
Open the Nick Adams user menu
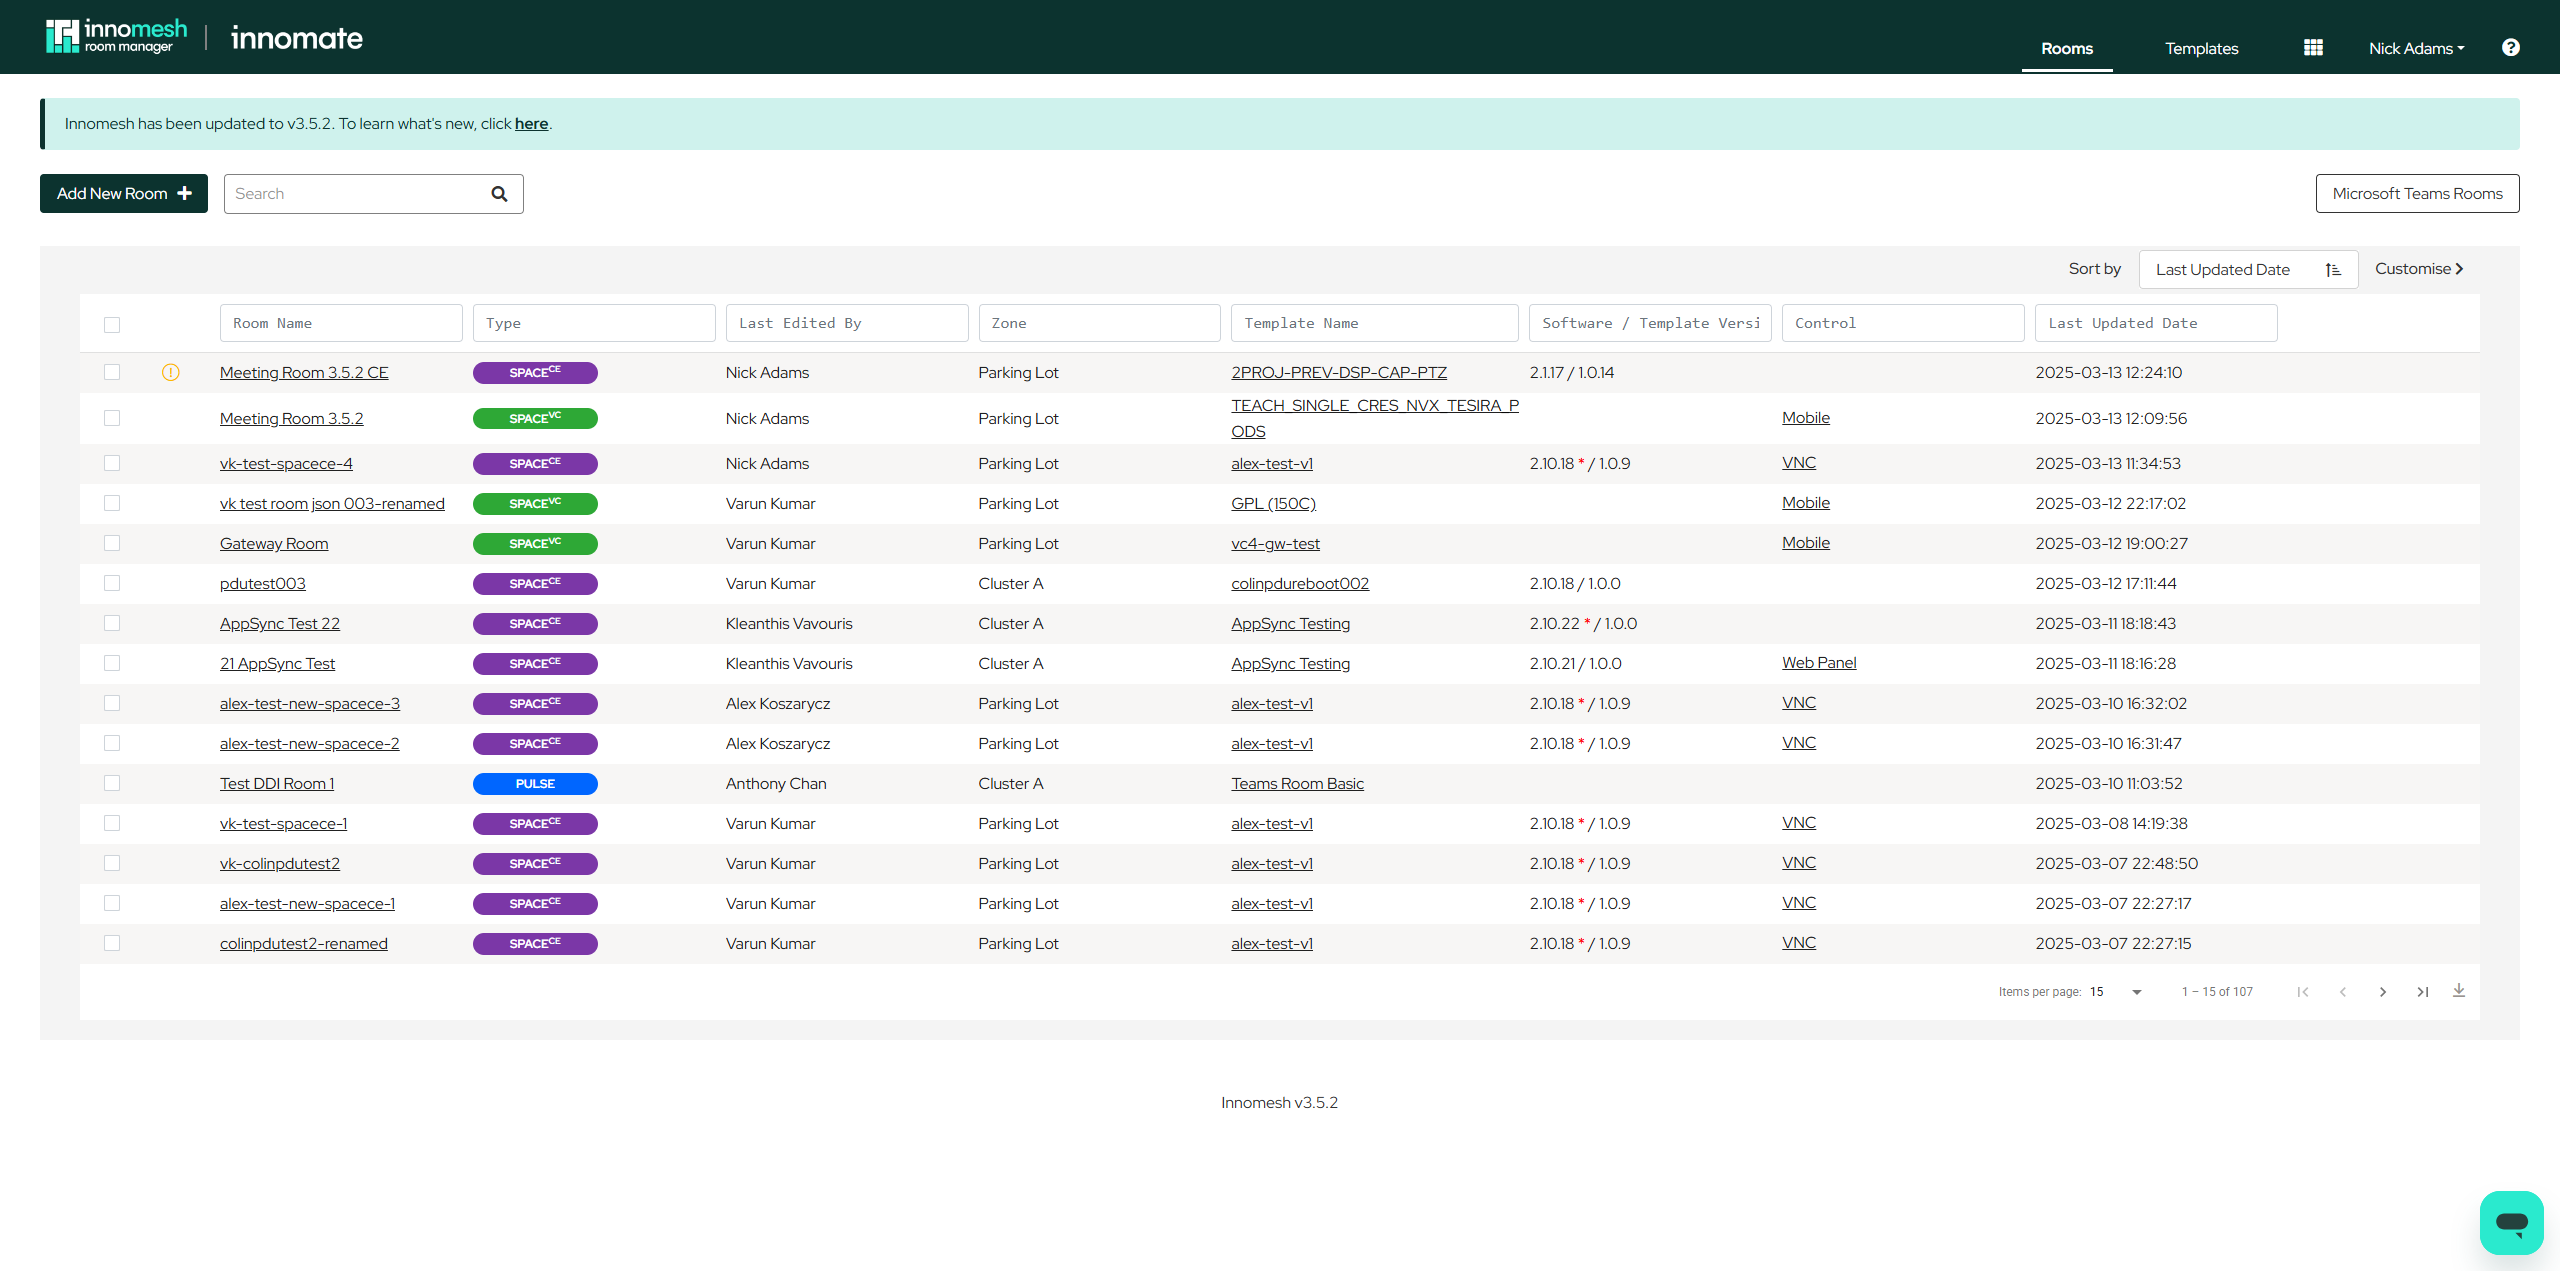point(2416,48)
